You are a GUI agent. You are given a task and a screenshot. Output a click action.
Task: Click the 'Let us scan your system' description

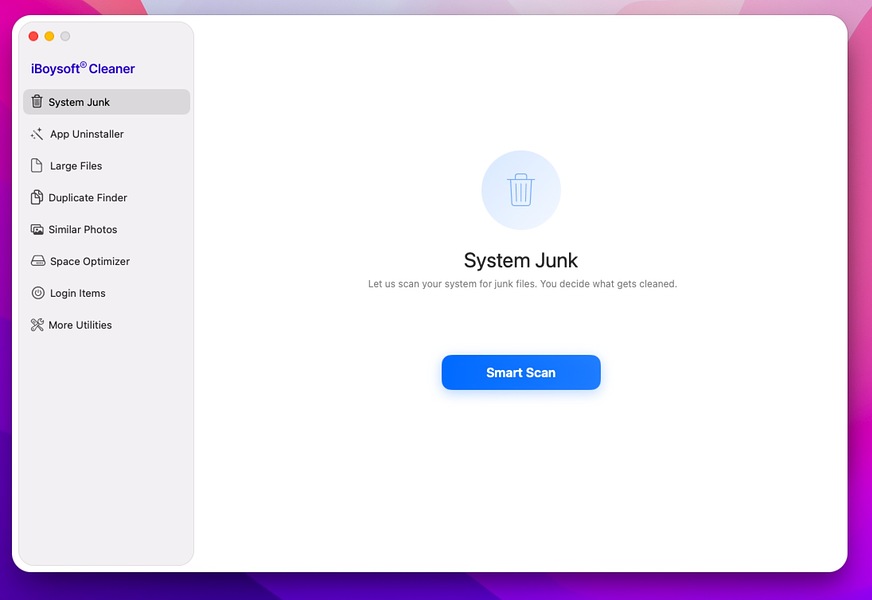522,284
